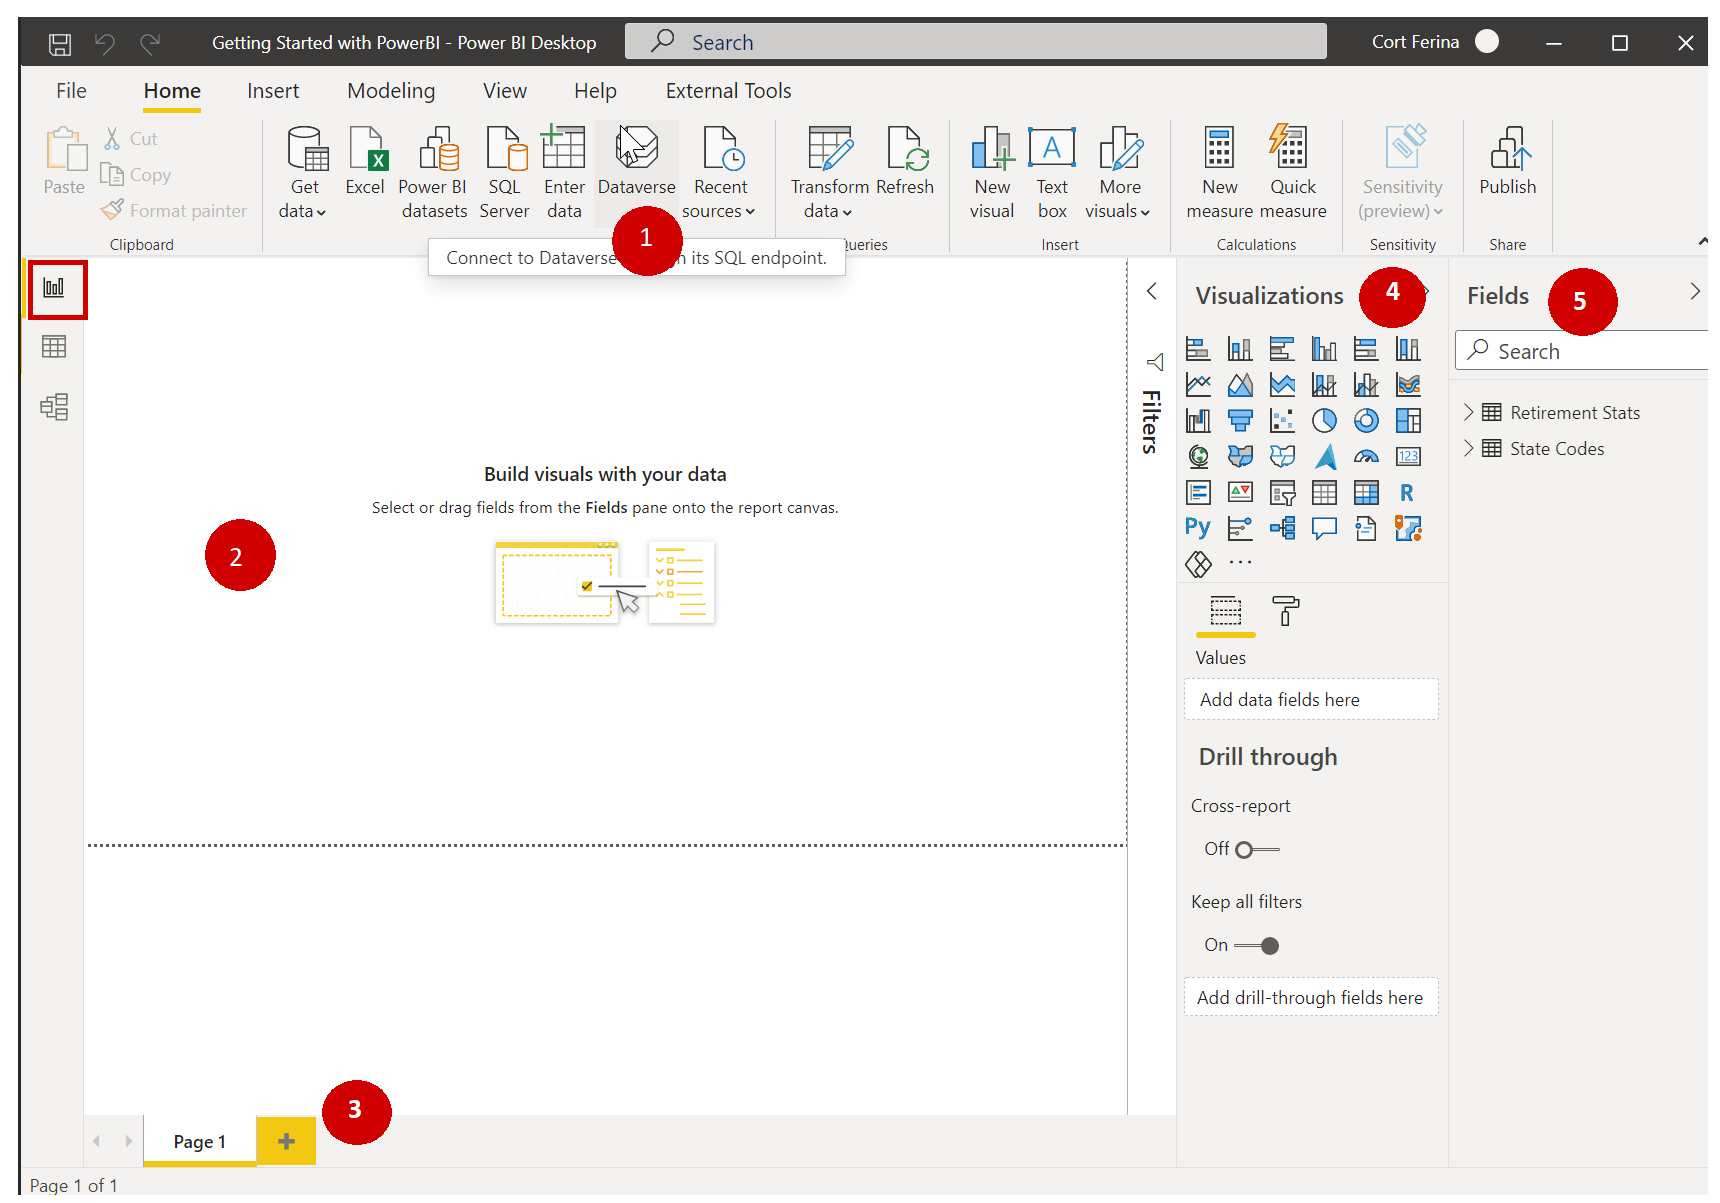Toggle Cross-report drill through switch
The width and height of the screenshot is (1720, 1203).
[1258, 850]
